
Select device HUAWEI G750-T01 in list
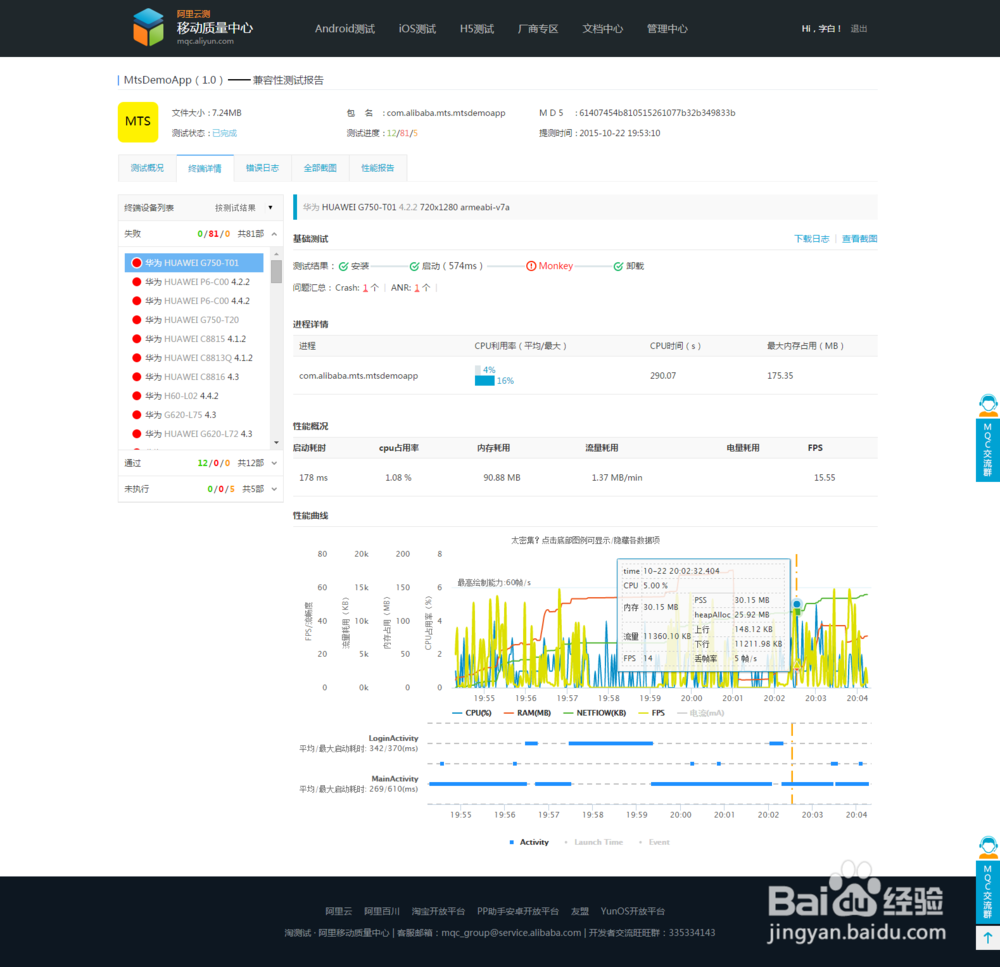[194, 263]
